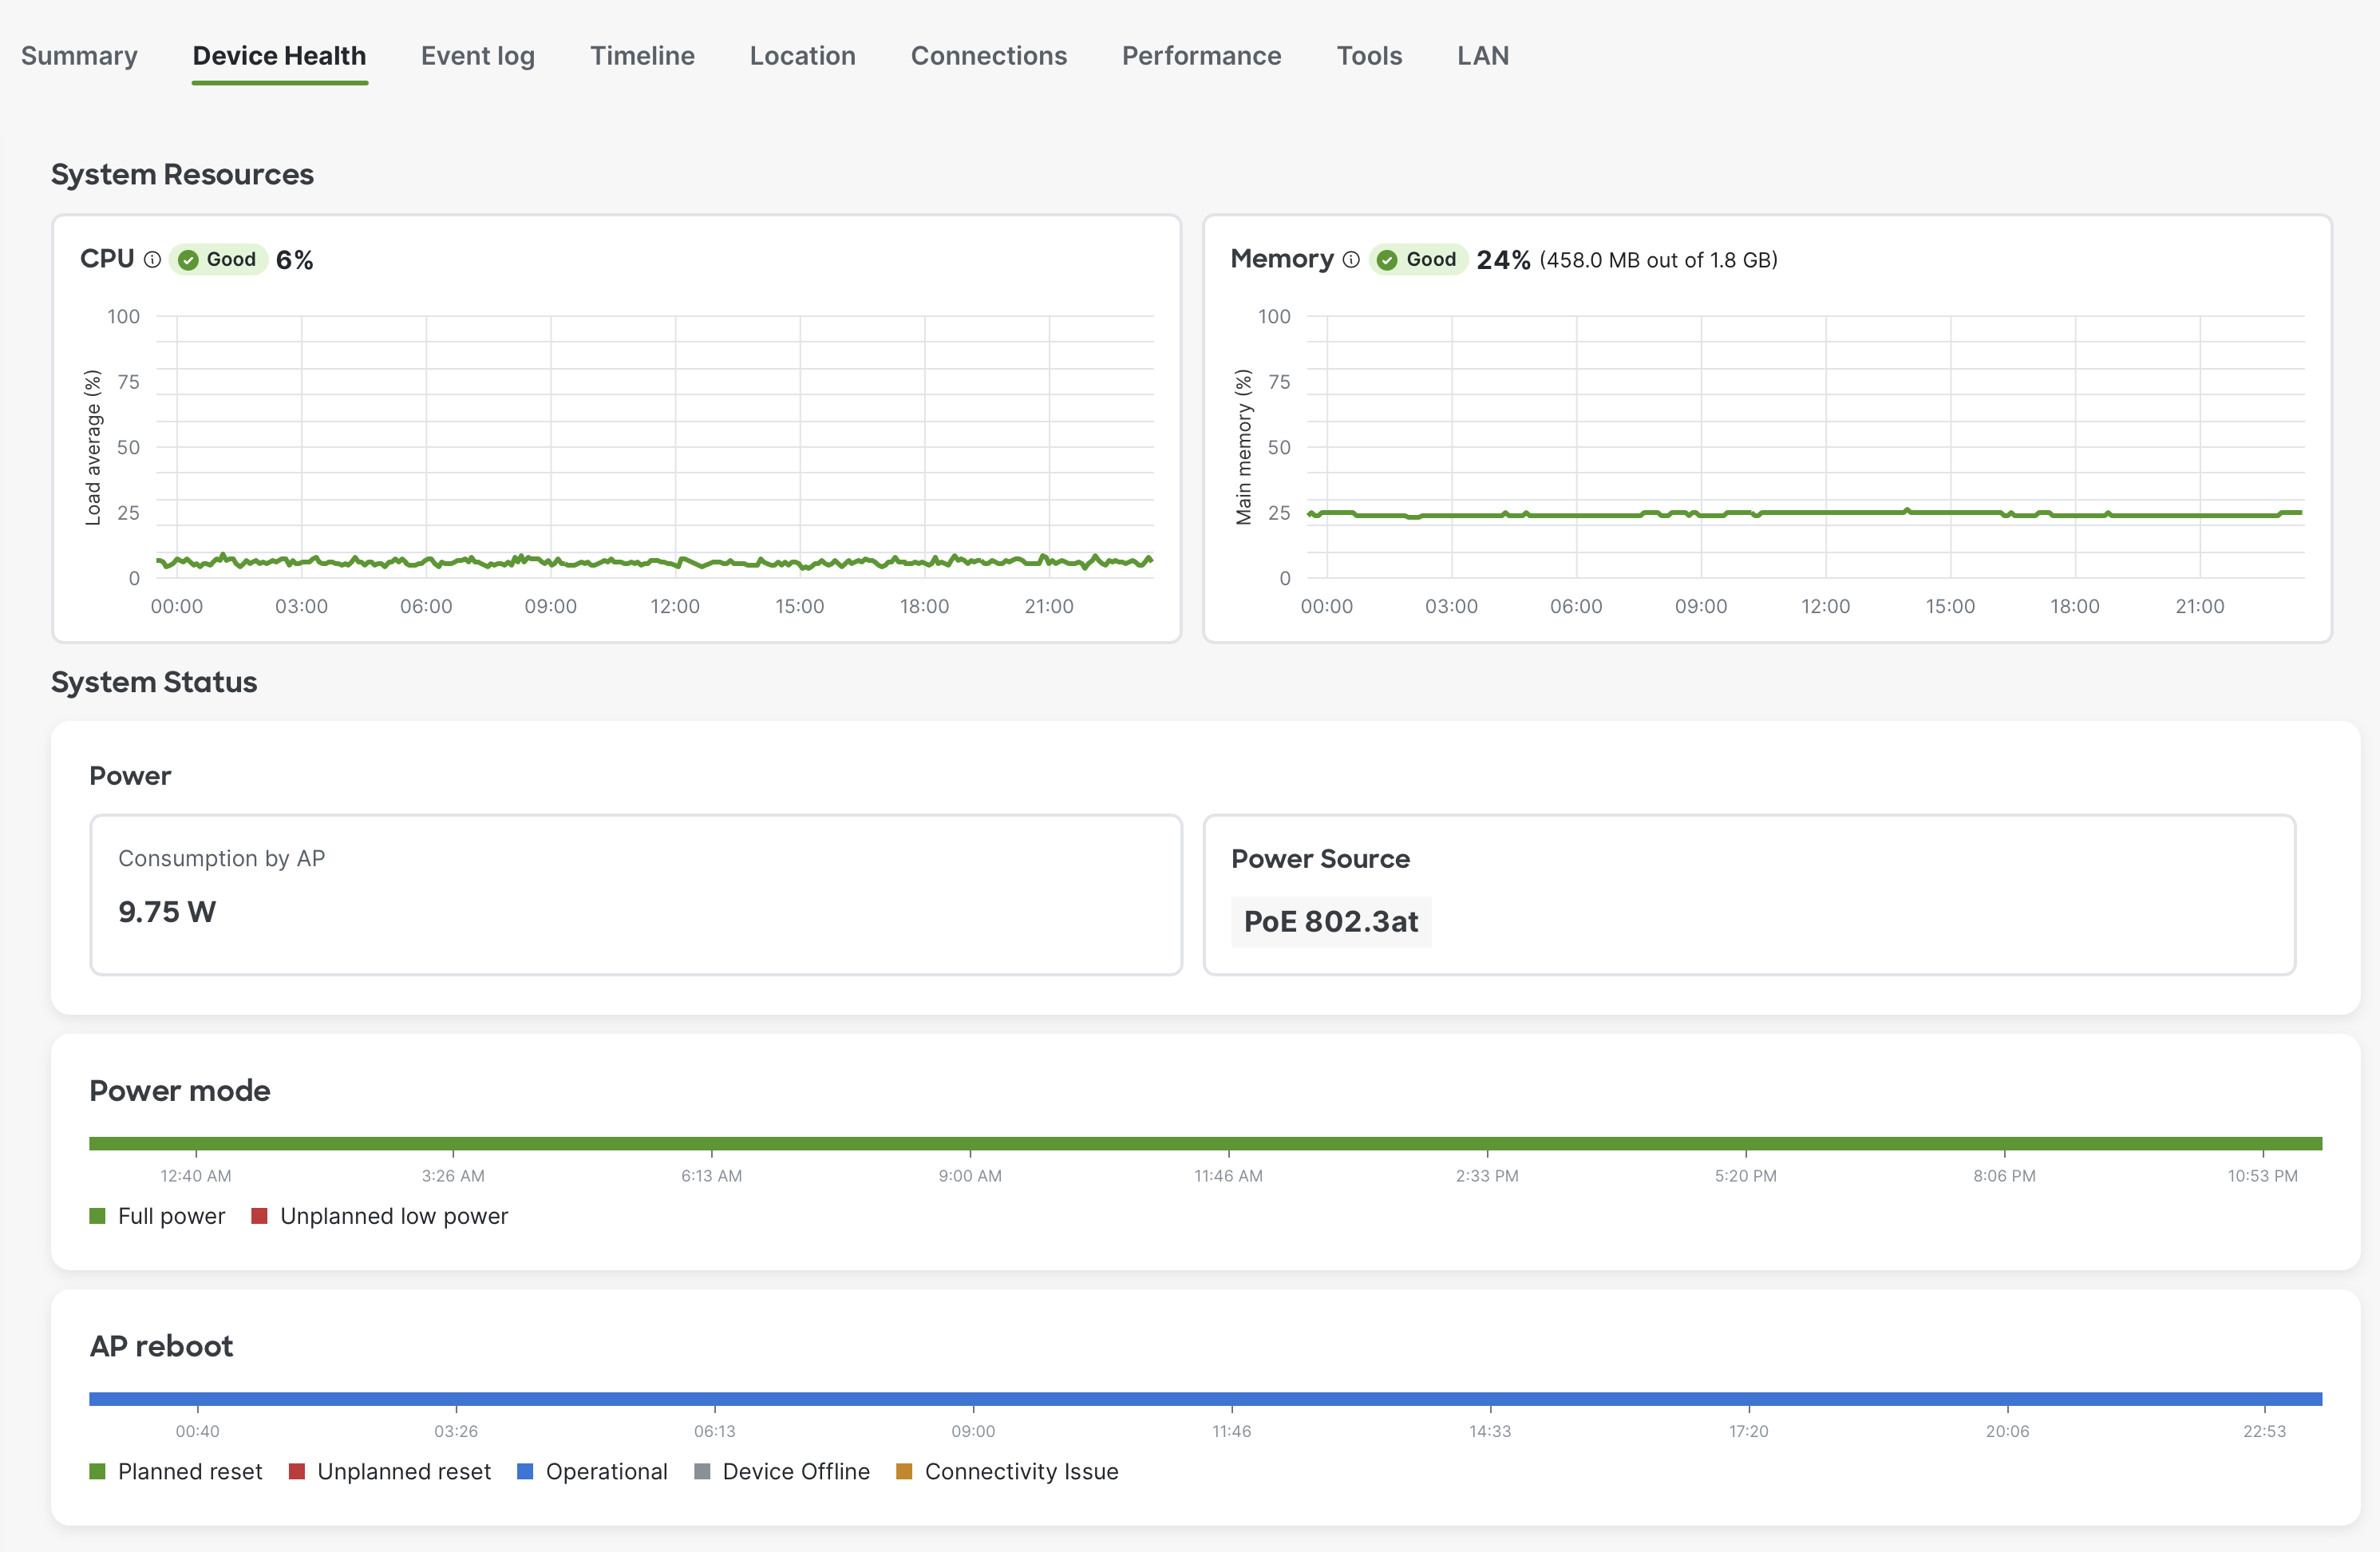
Task: Click the green checkmark in CPU Good badge
Action: (x=189, y=259)
